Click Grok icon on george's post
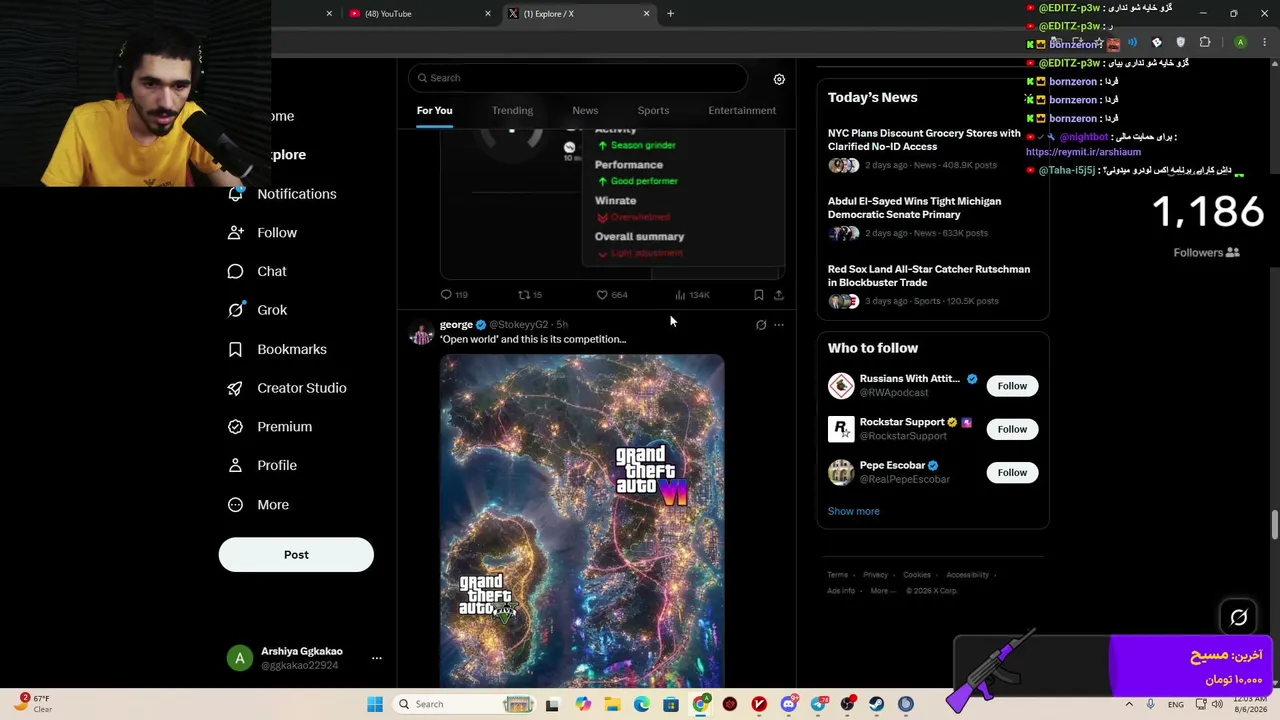Image resolution: width=1280 pixels, height=720 pixels. 761,325
